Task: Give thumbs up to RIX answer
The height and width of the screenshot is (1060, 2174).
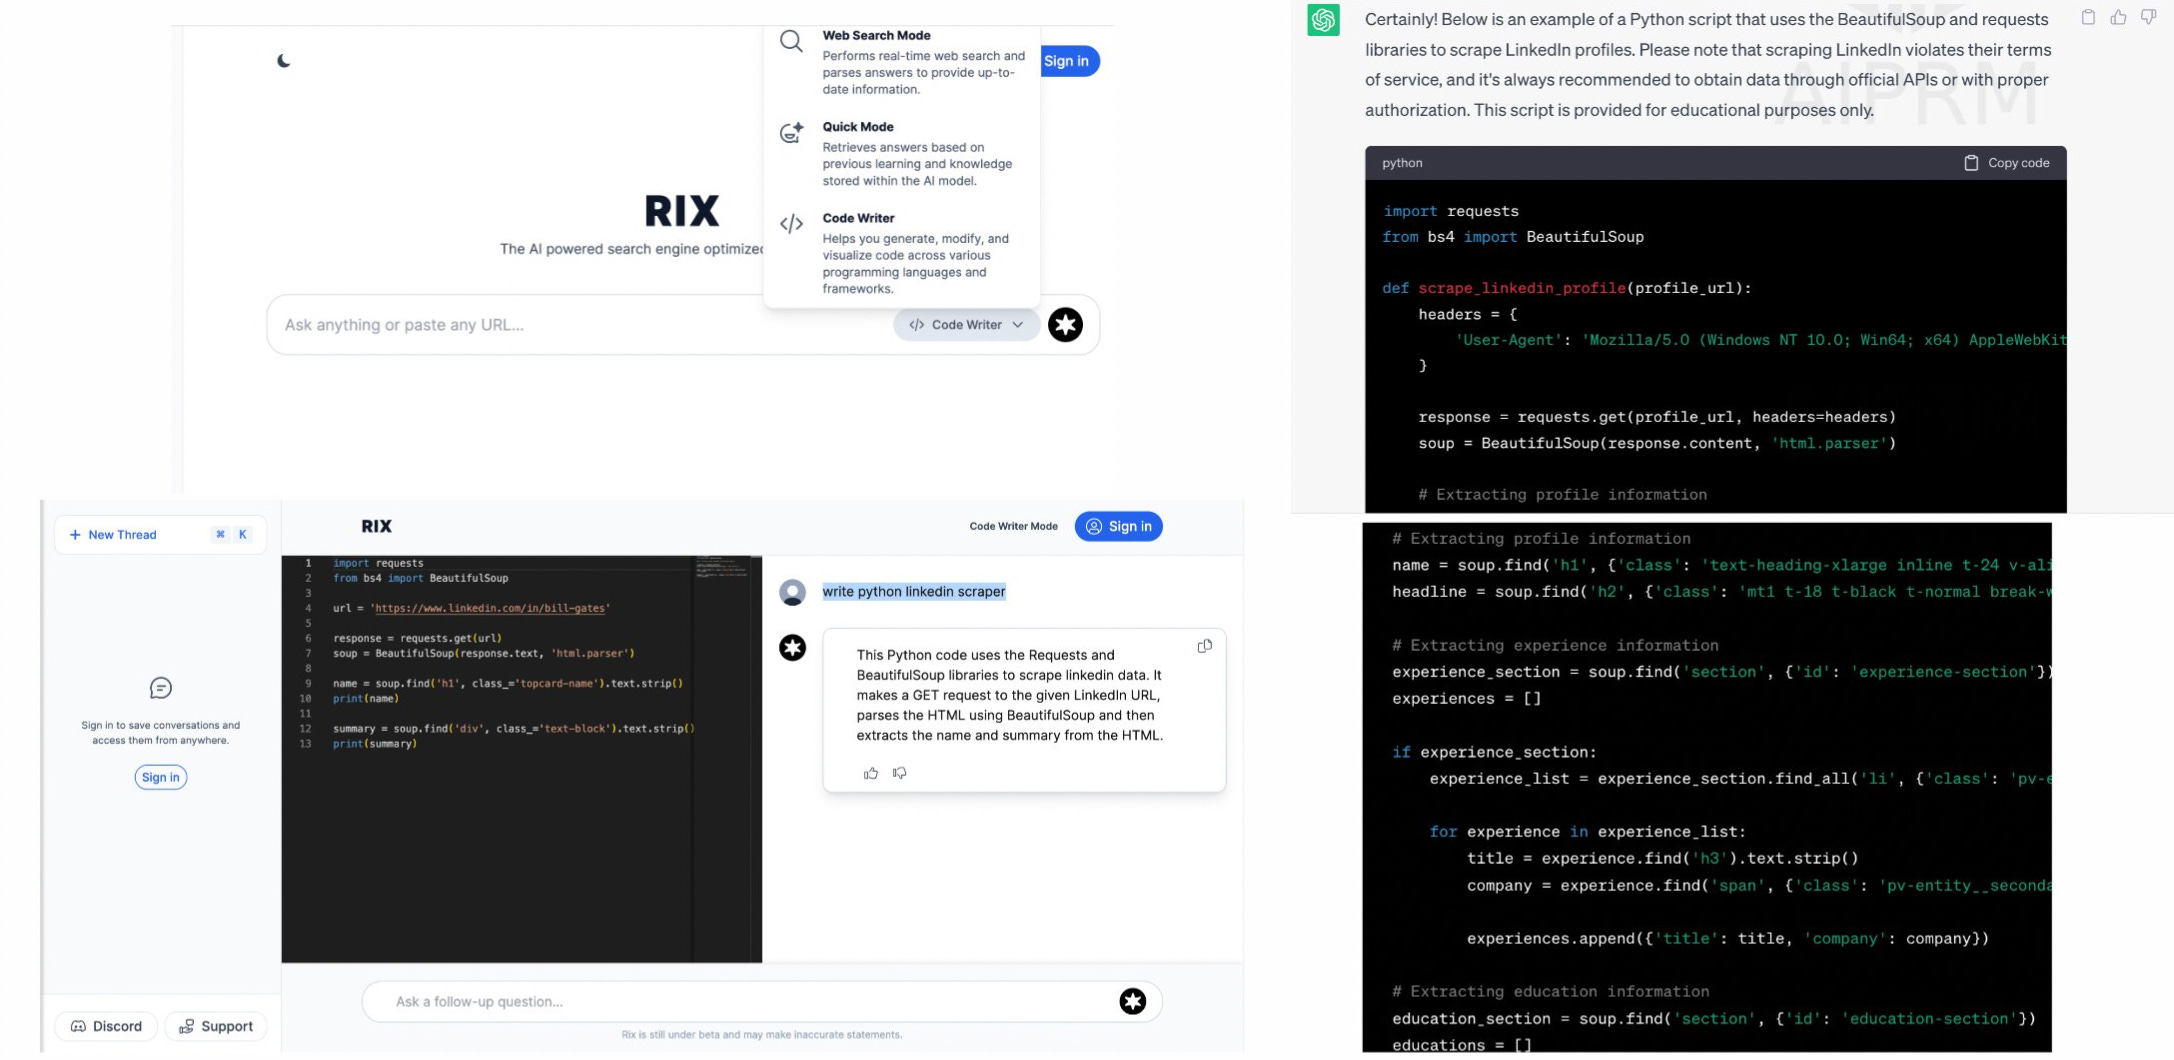Action: click(871, 773)
